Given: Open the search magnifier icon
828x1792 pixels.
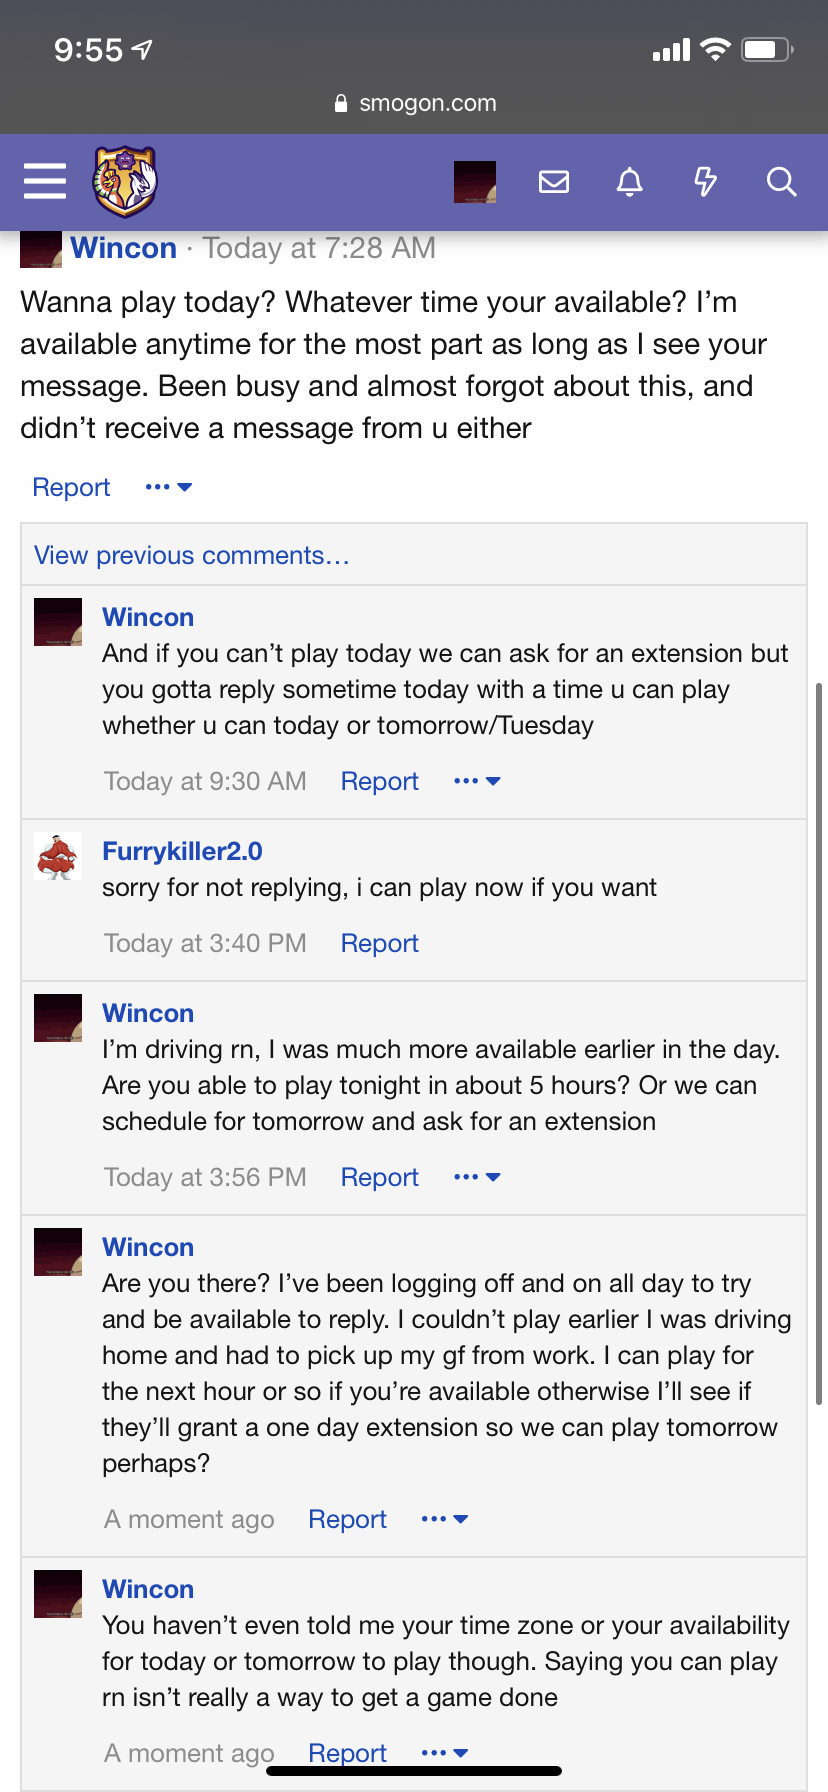Looking at the screenshot, I should [x=781, y=182].
